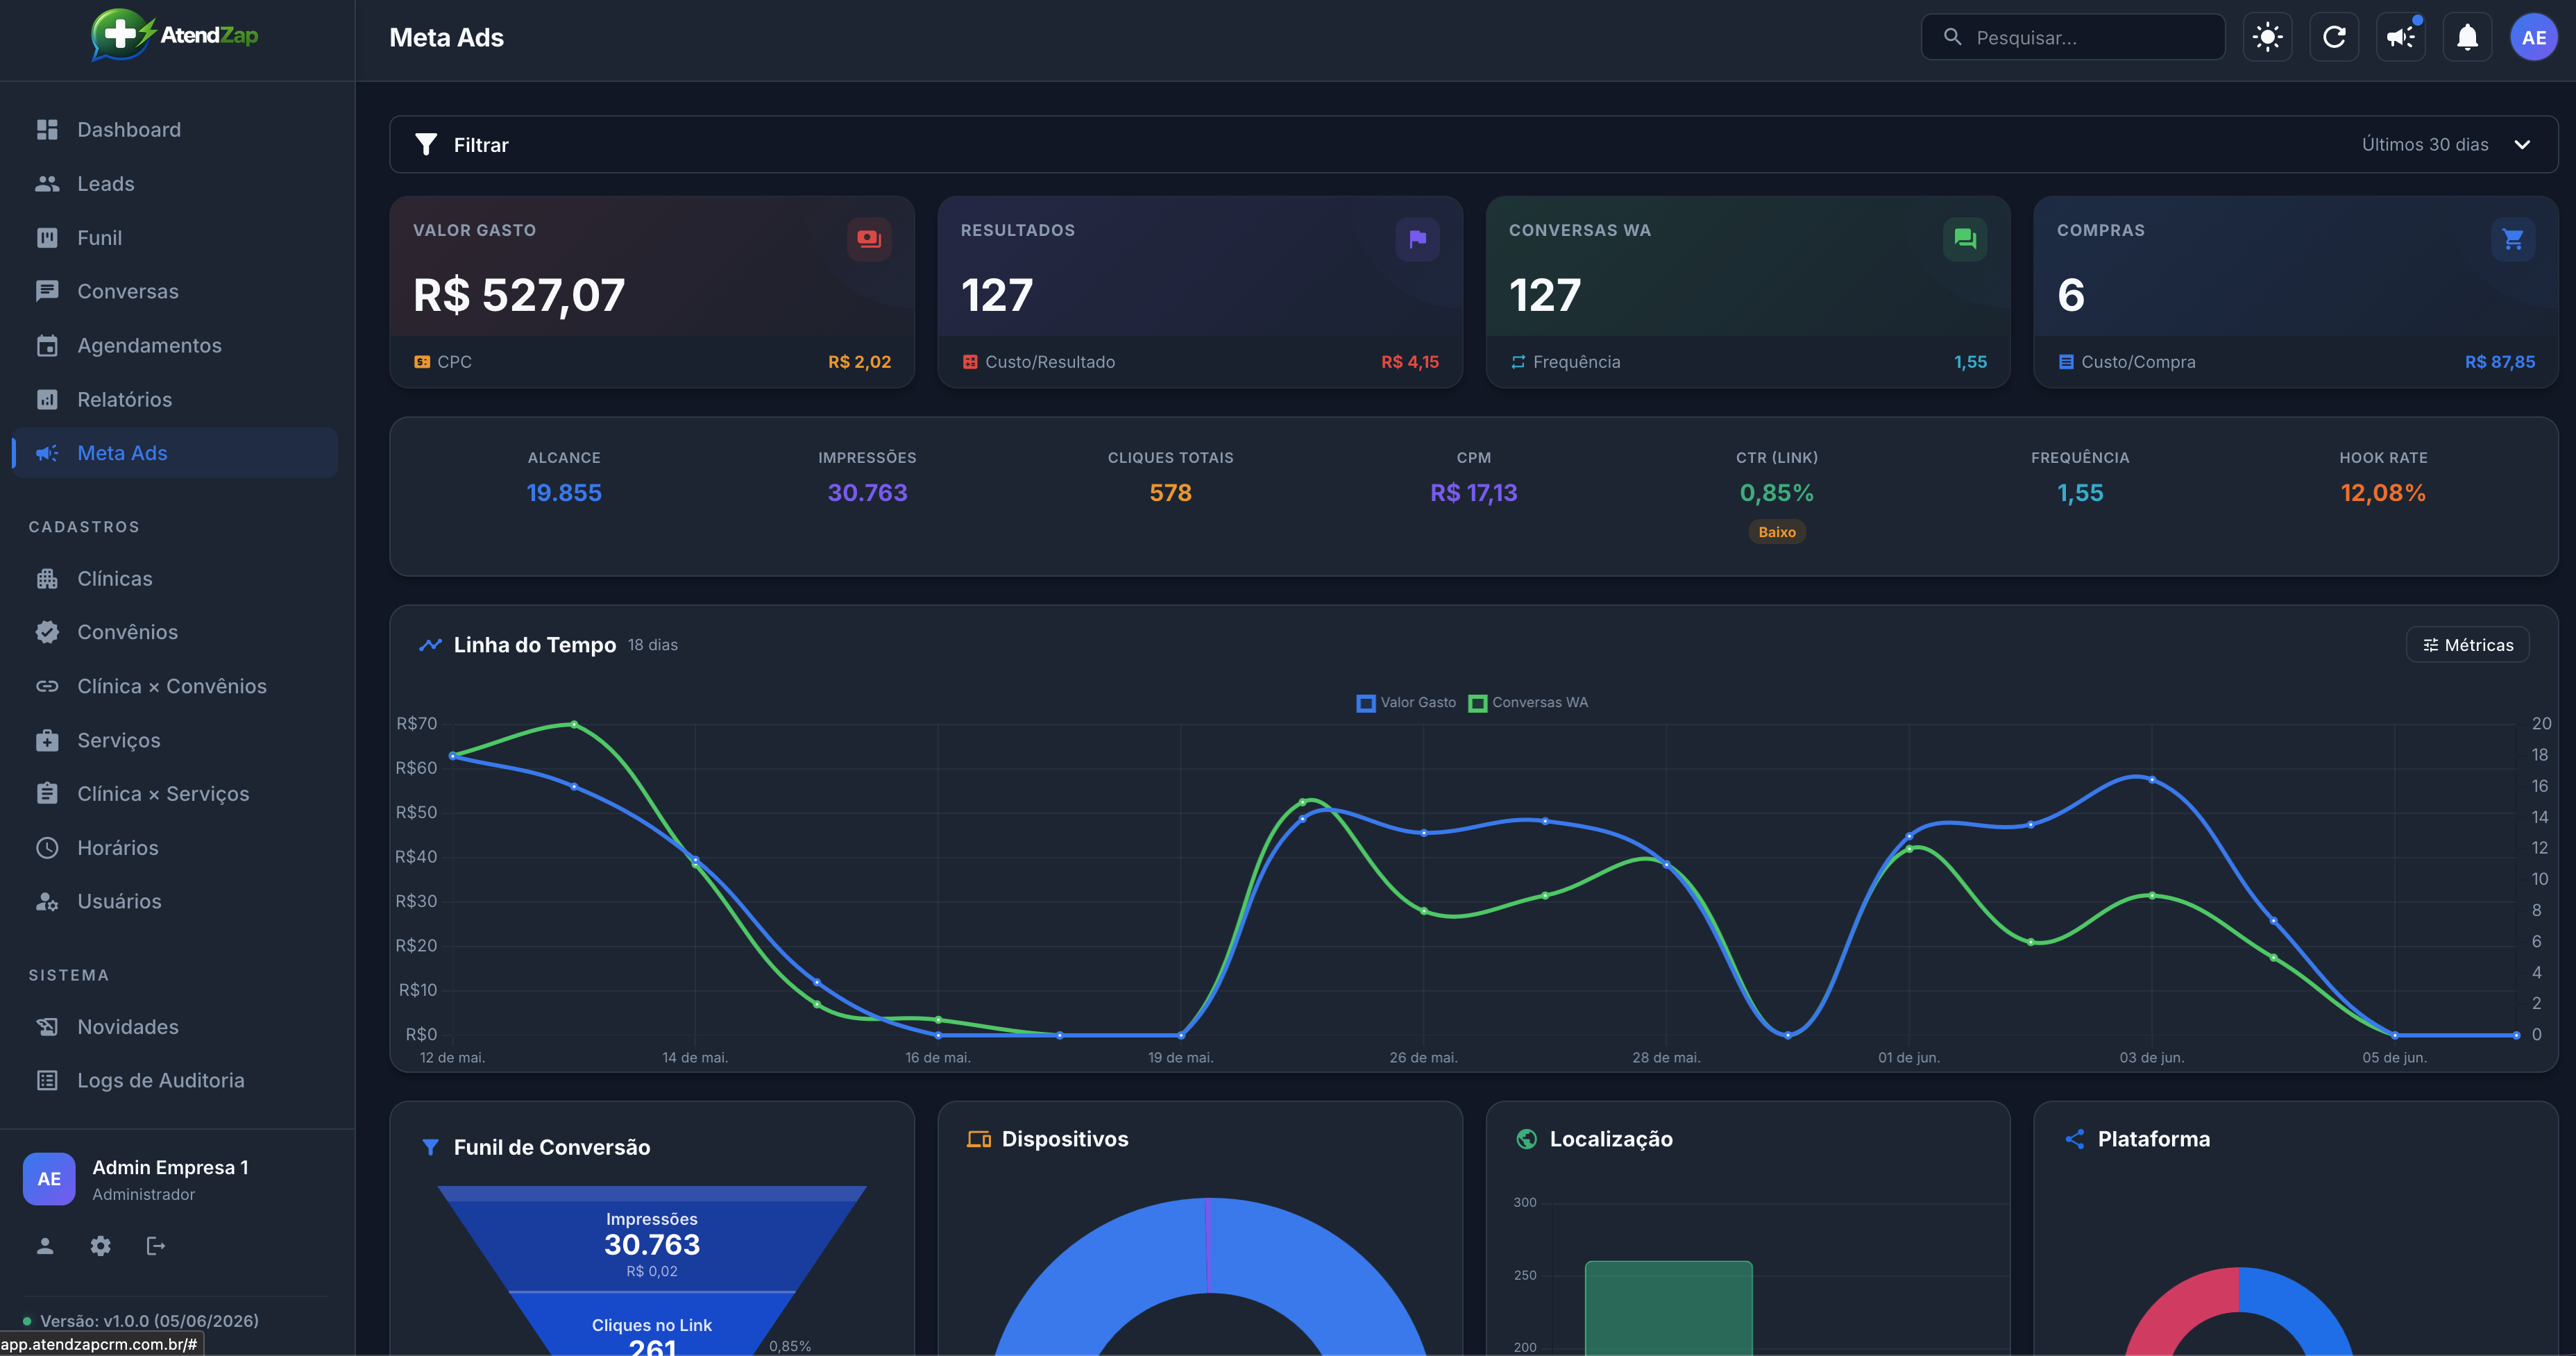The width and height of the screenshot is (2576, 1356).
Task: Click the profile person icon in sidebar footer
Action: click(45, 1246)
